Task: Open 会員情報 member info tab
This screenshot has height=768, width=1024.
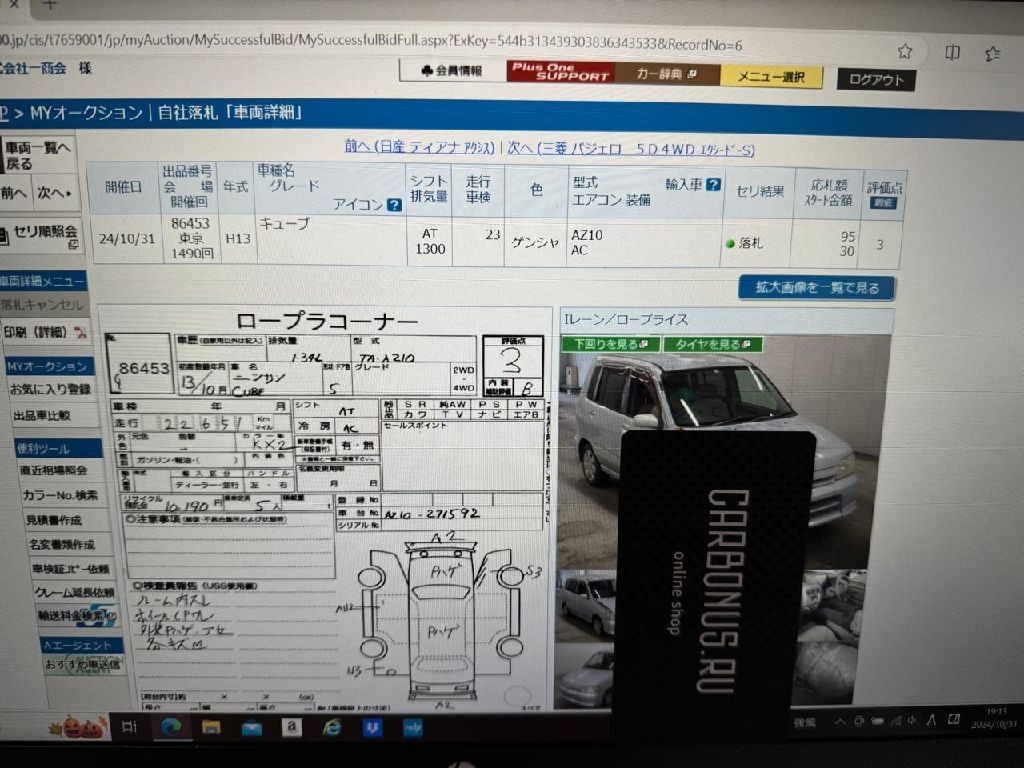Action: click(453, 71)
